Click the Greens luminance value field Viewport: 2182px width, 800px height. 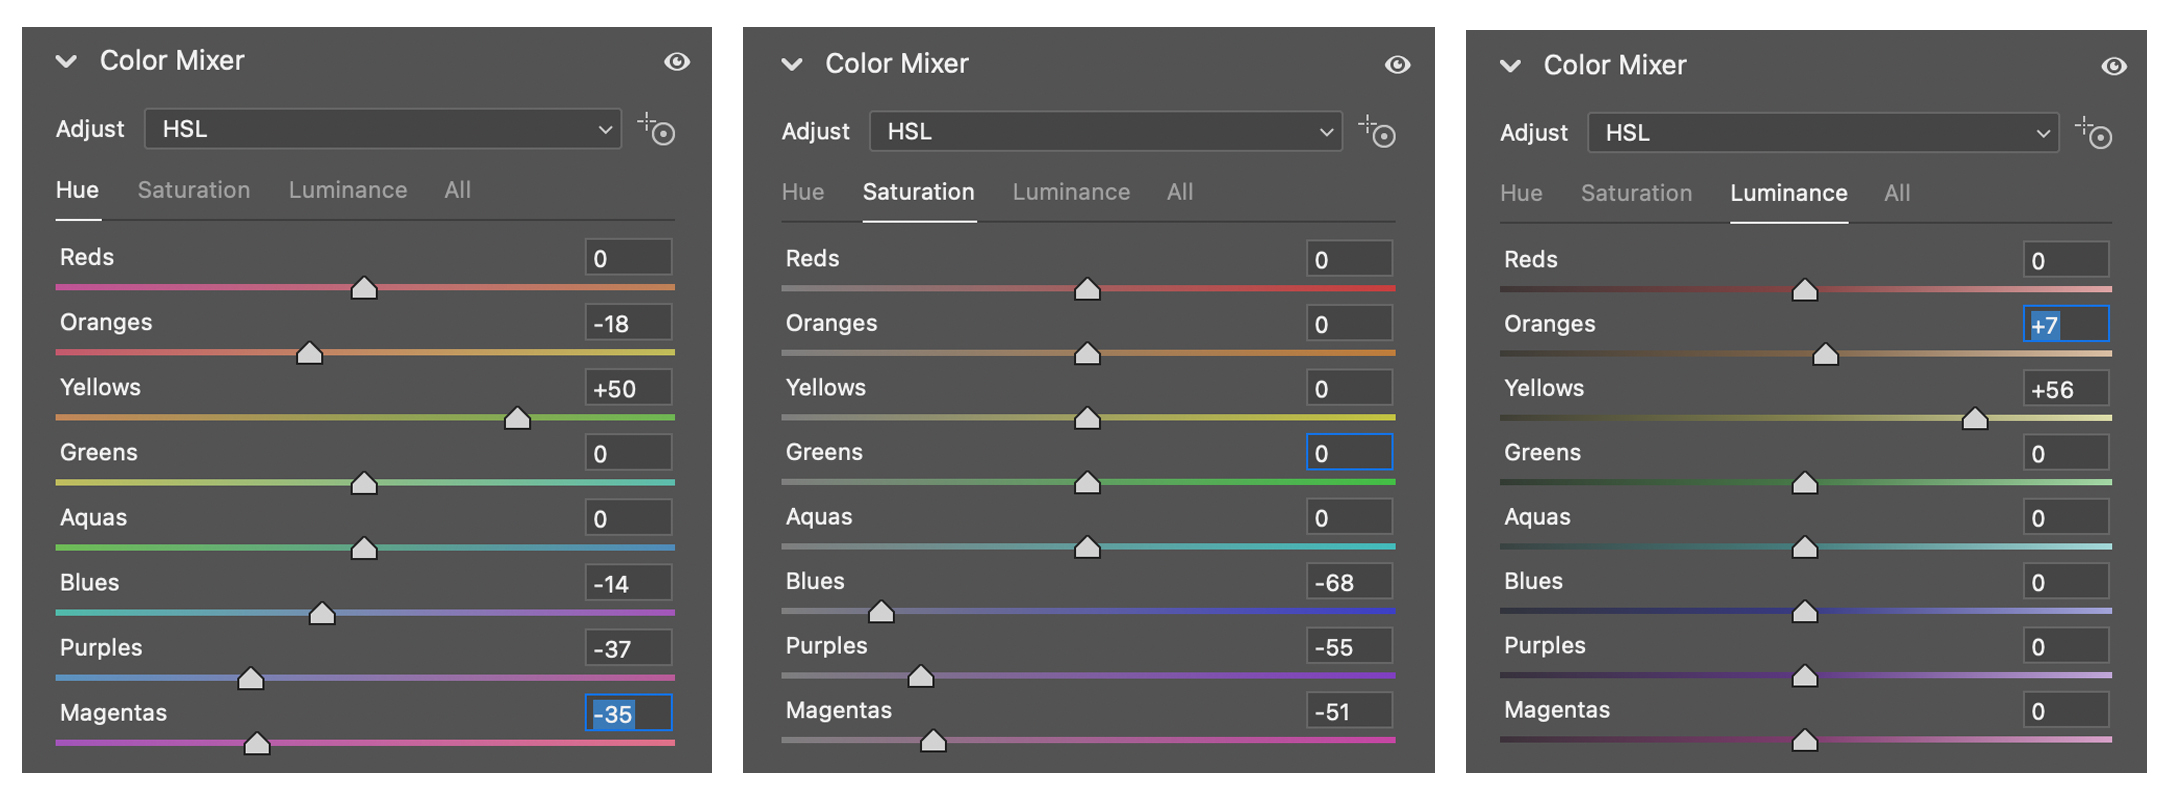2066,453
